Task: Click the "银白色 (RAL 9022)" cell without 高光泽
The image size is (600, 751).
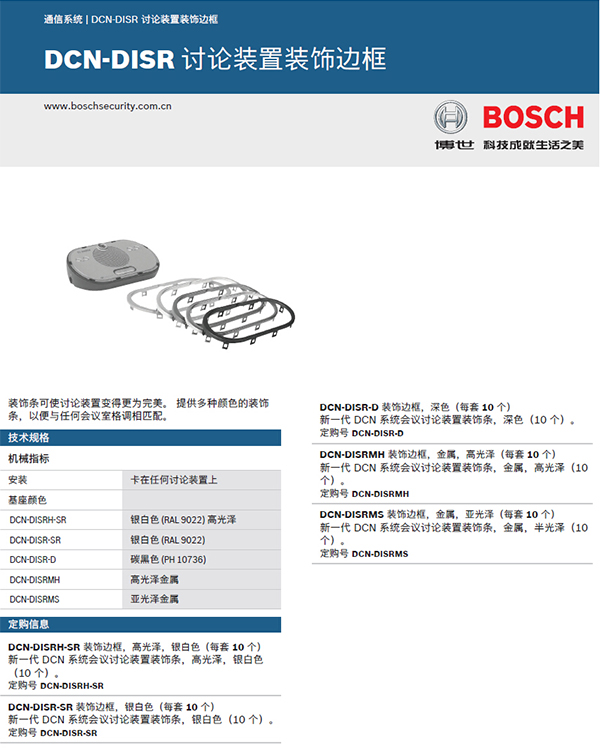Action: (202, 540)
